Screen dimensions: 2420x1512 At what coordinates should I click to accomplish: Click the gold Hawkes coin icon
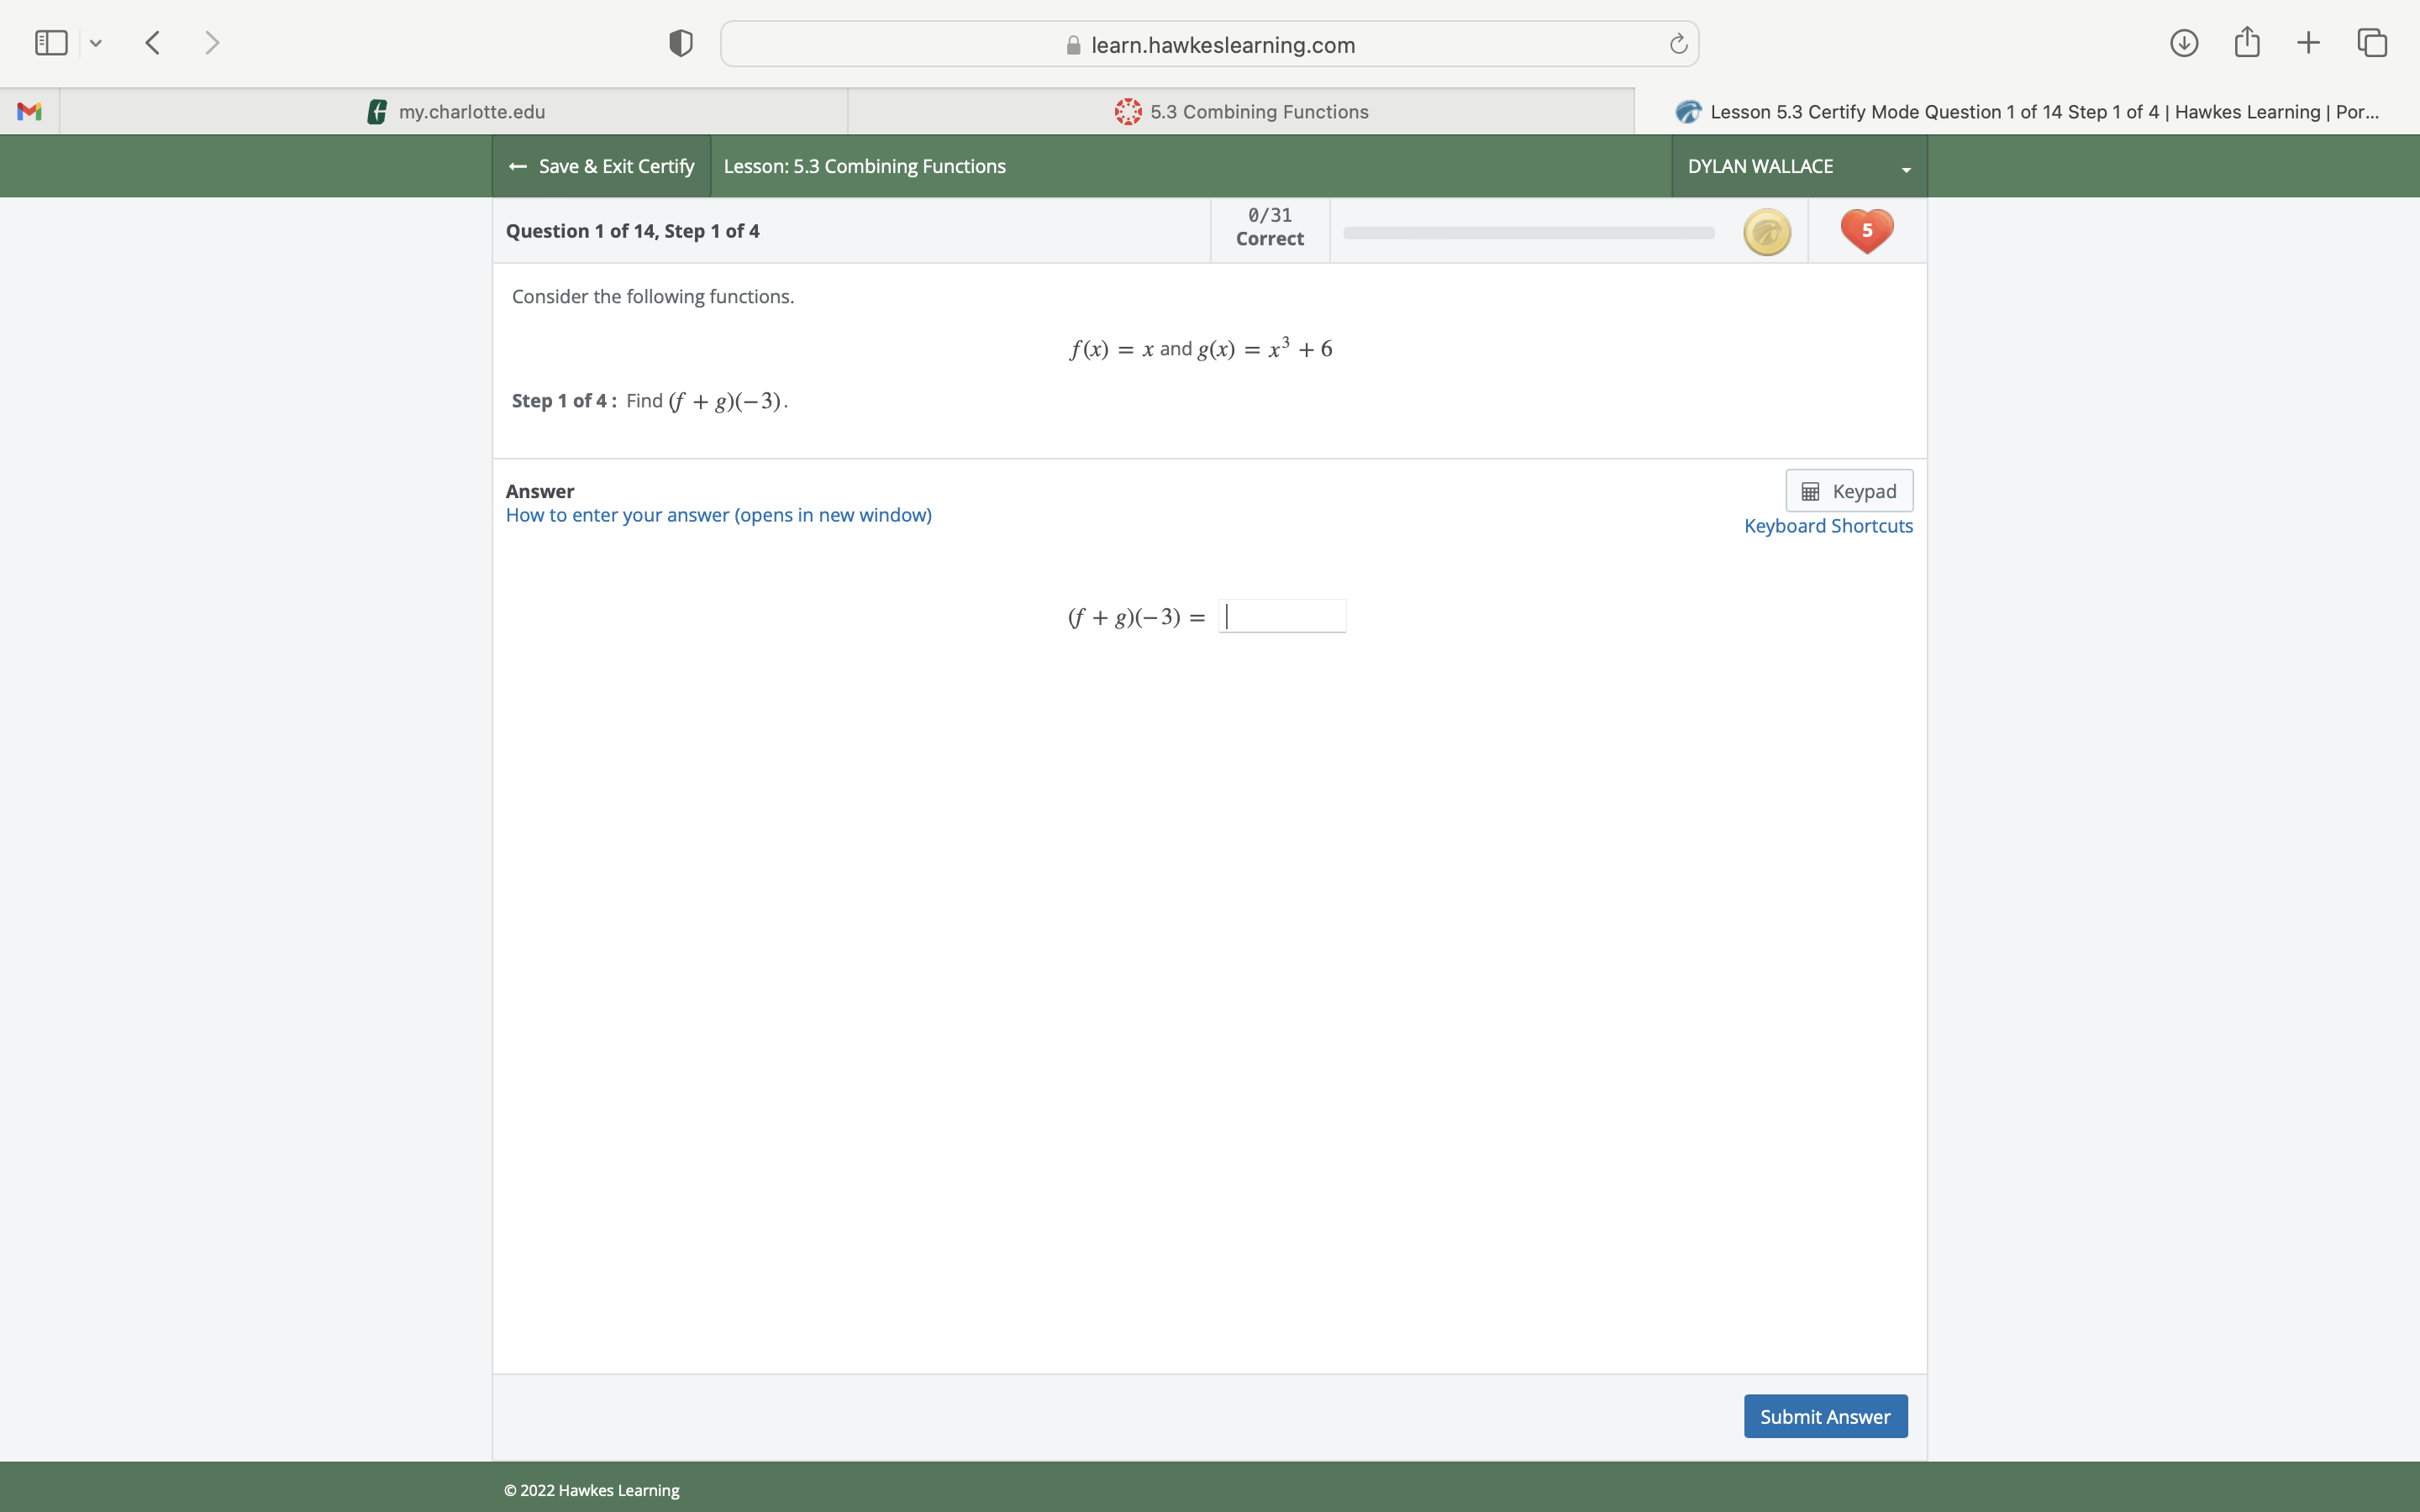tap(1766, 232)
